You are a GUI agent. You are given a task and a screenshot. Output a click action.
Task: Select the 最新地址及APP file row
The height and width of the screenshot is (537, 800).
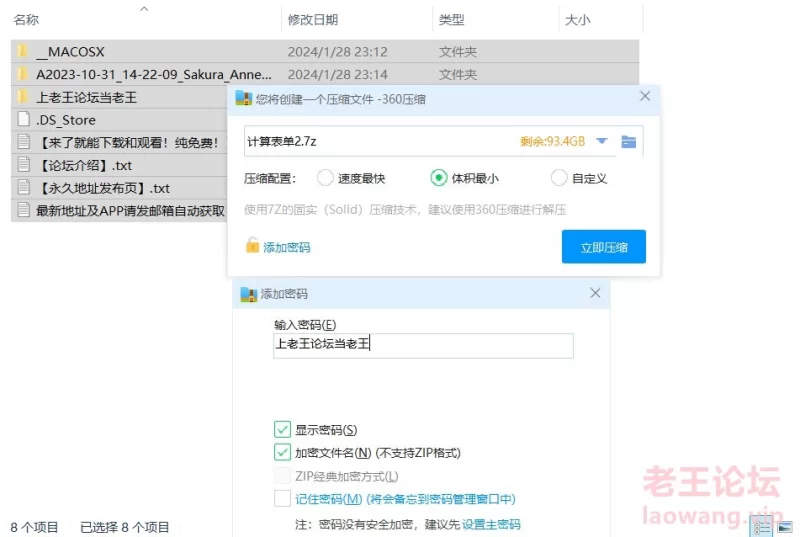pyautogui.click(x=119, y=210)
